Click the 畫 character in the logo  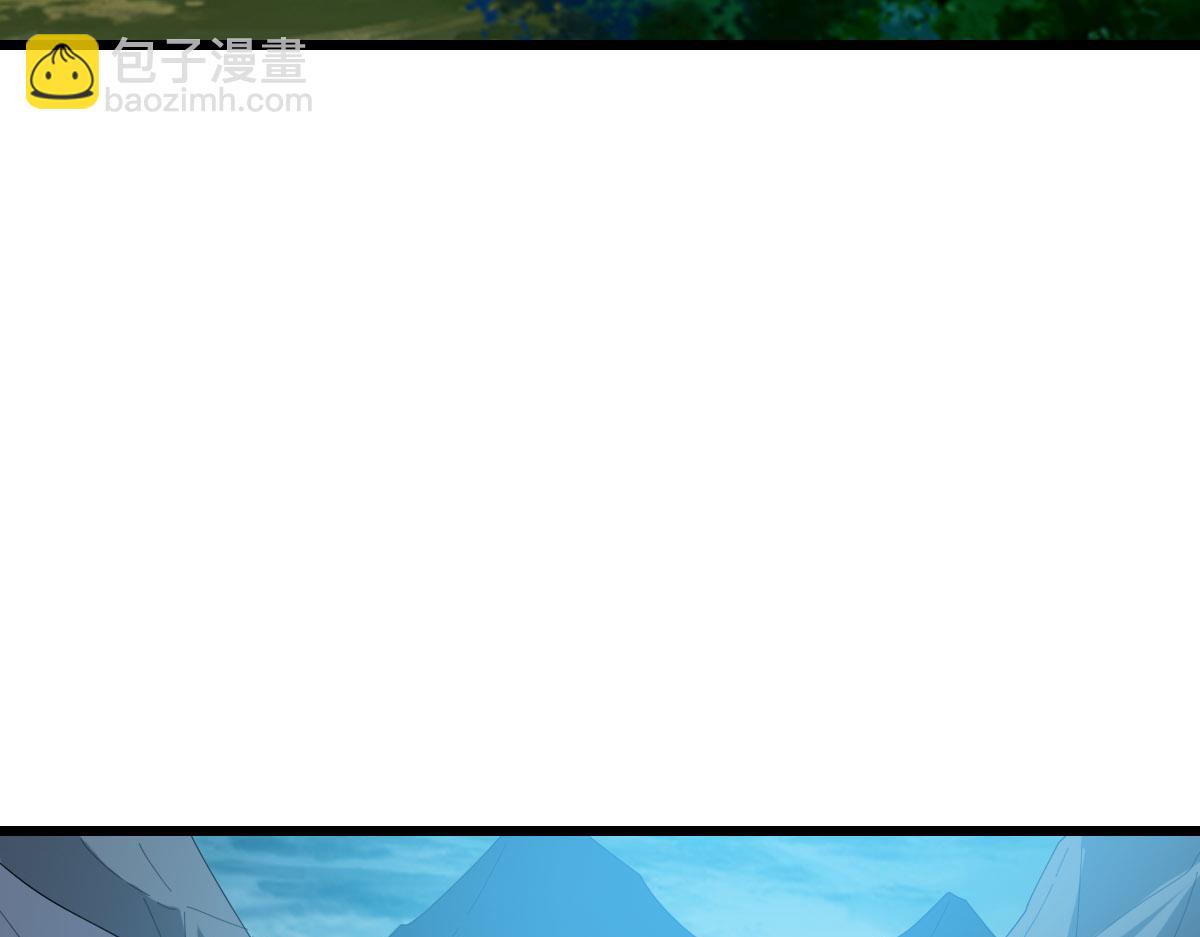pyautogui.click(x=282, y=62)
